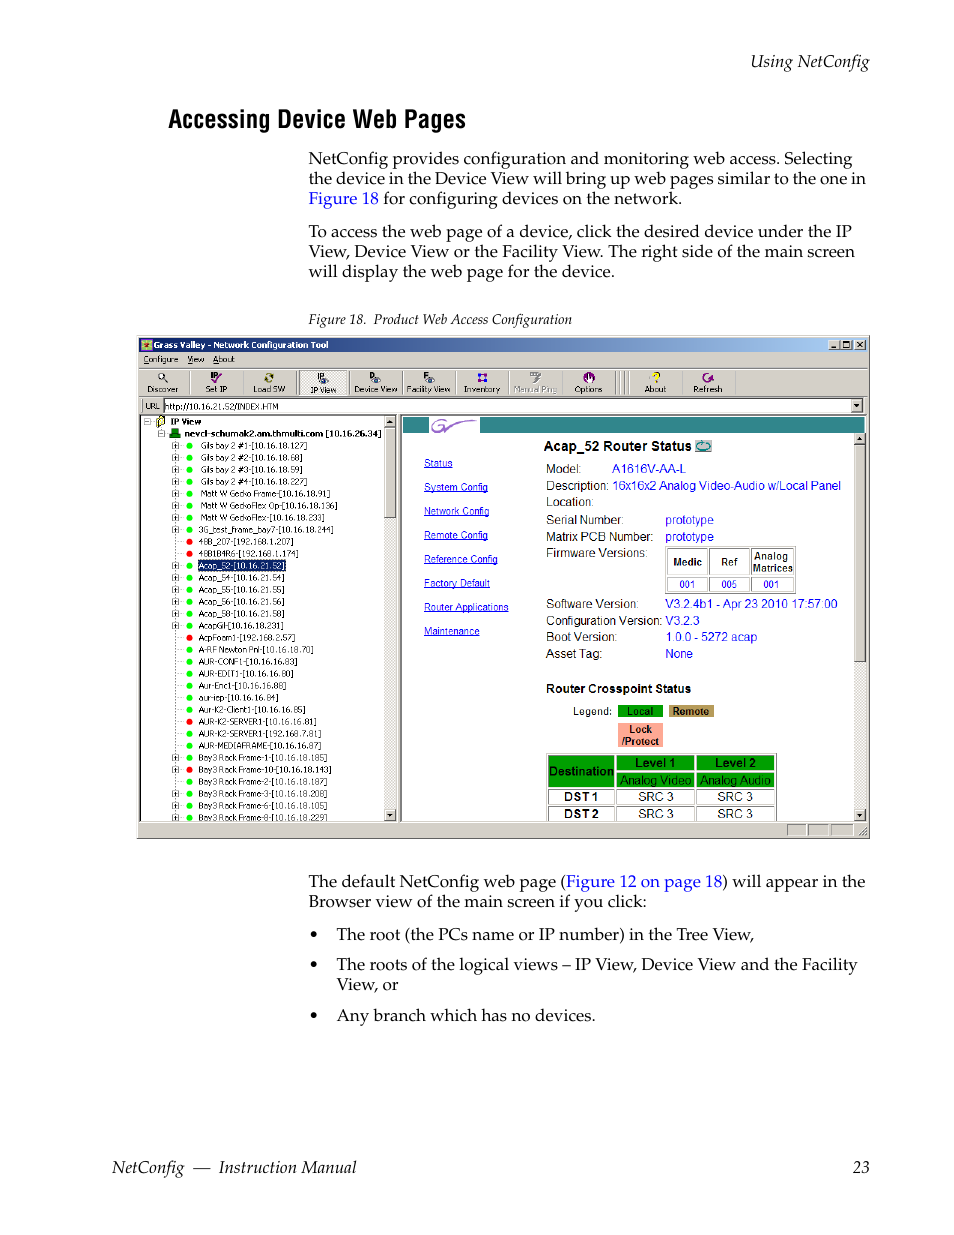Click green status dot of Gils bay 2 #1
954x1235 pixels.
point(189,446)
